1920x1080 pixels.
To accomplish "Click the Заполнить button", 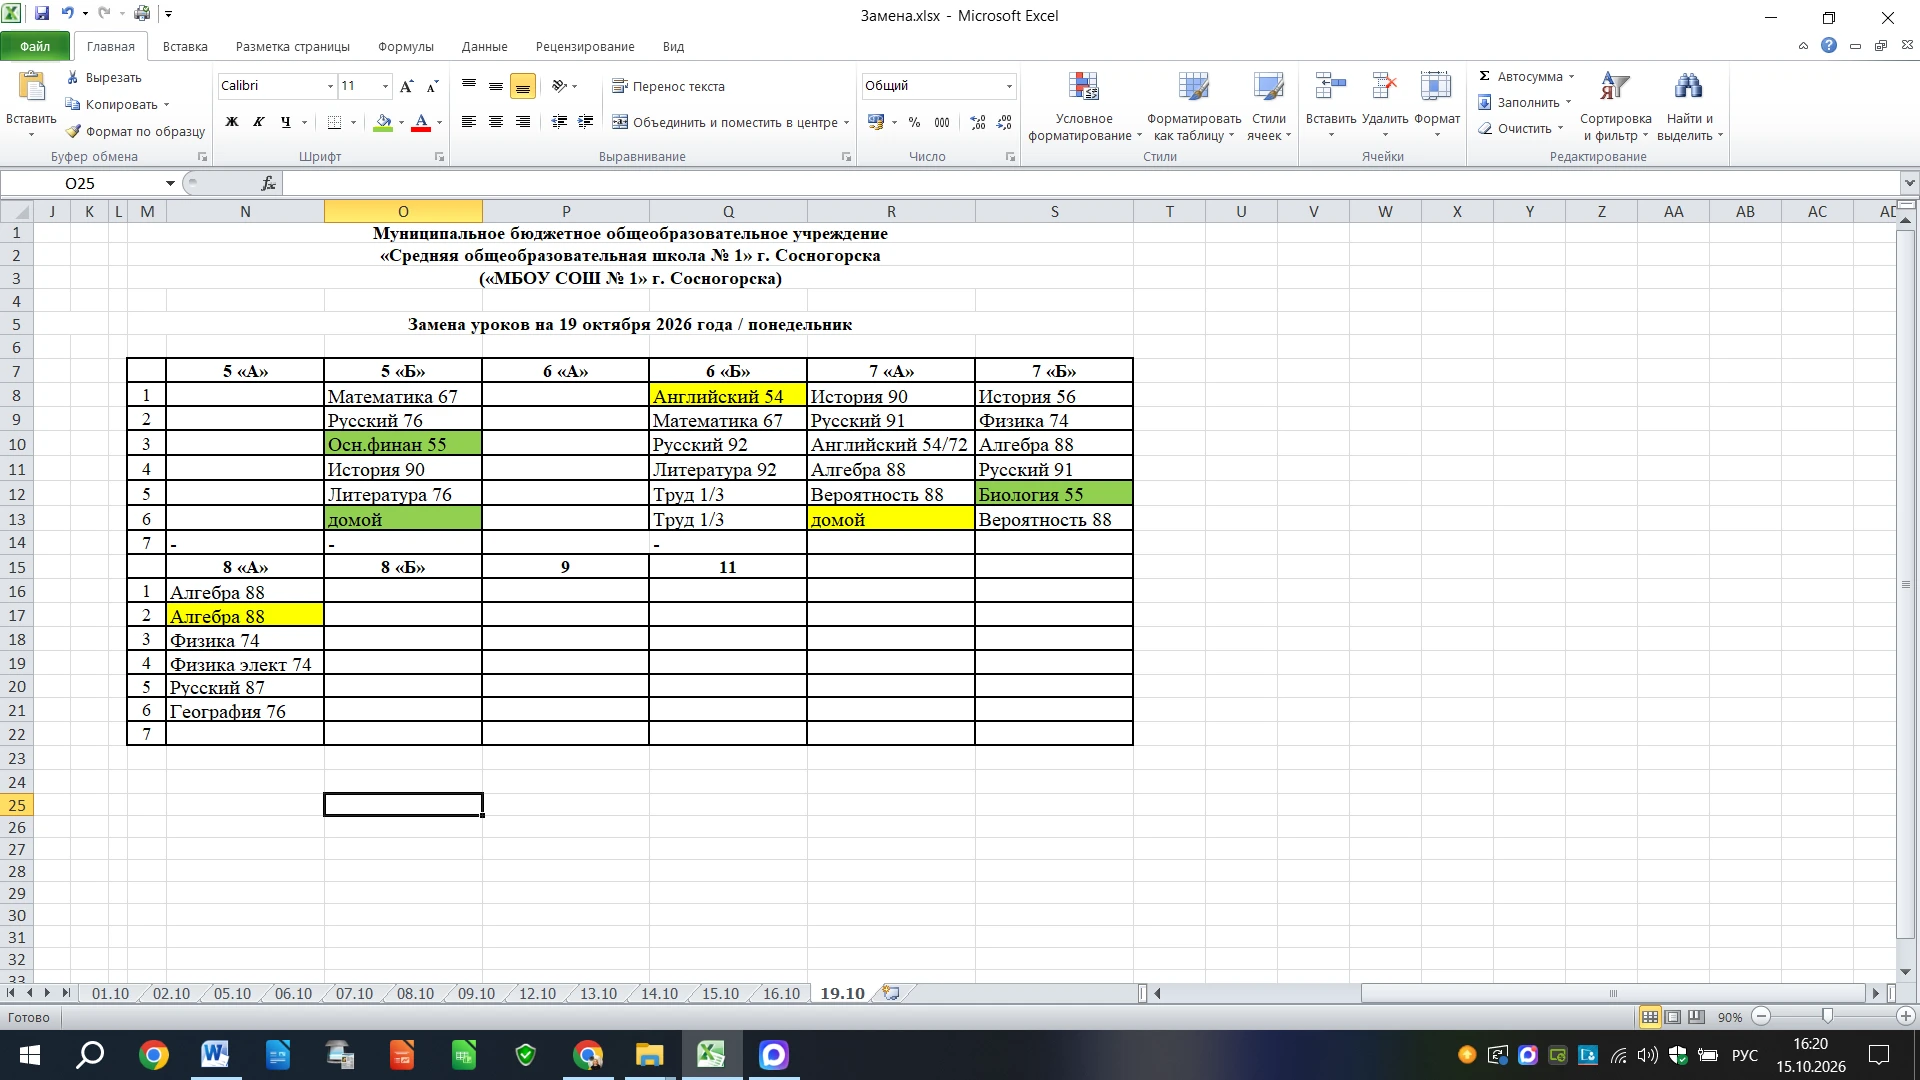I will (x=1524, y=102).
